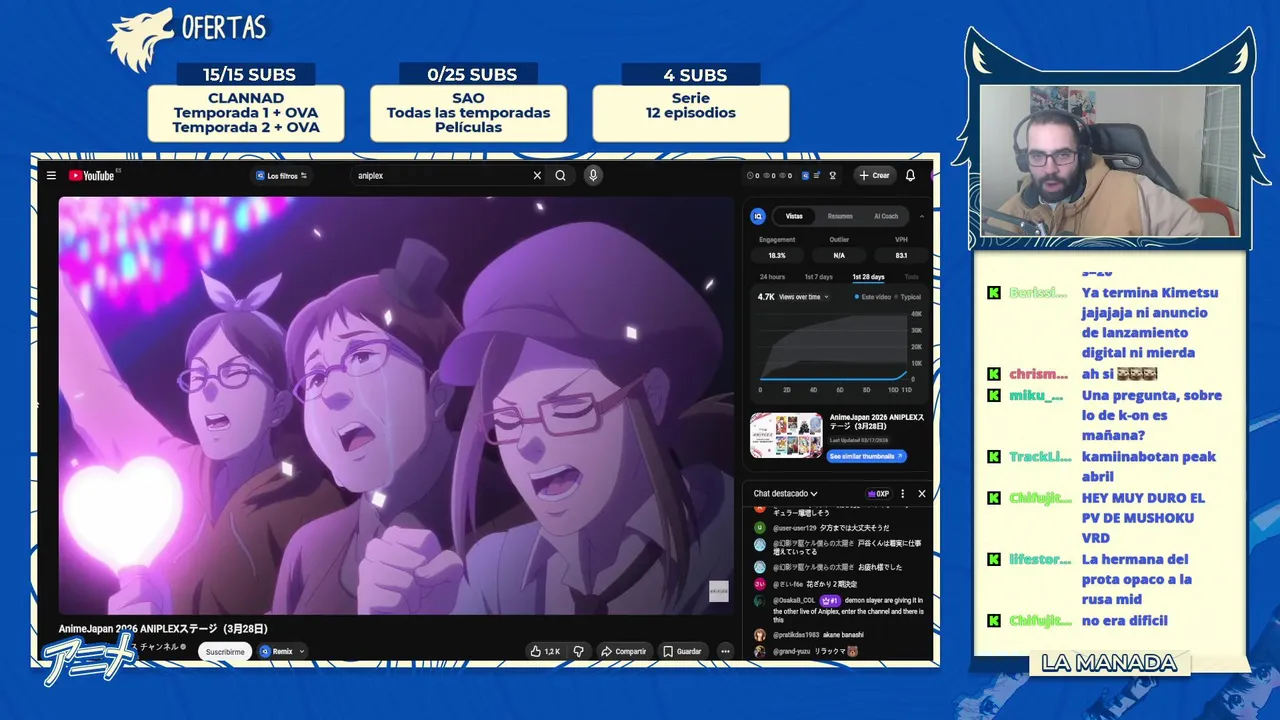Click miku_ message about k-on
Image resolution: width=1280 pixels, height=720 pixels.
click(1151, 415)
